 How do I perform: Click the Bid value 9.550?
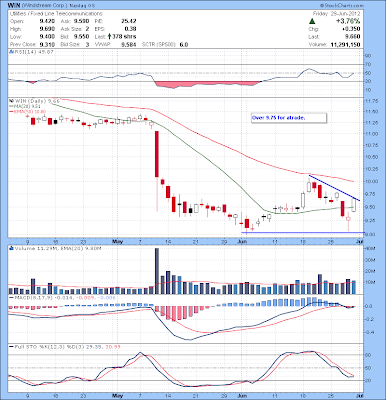point(83,37)
